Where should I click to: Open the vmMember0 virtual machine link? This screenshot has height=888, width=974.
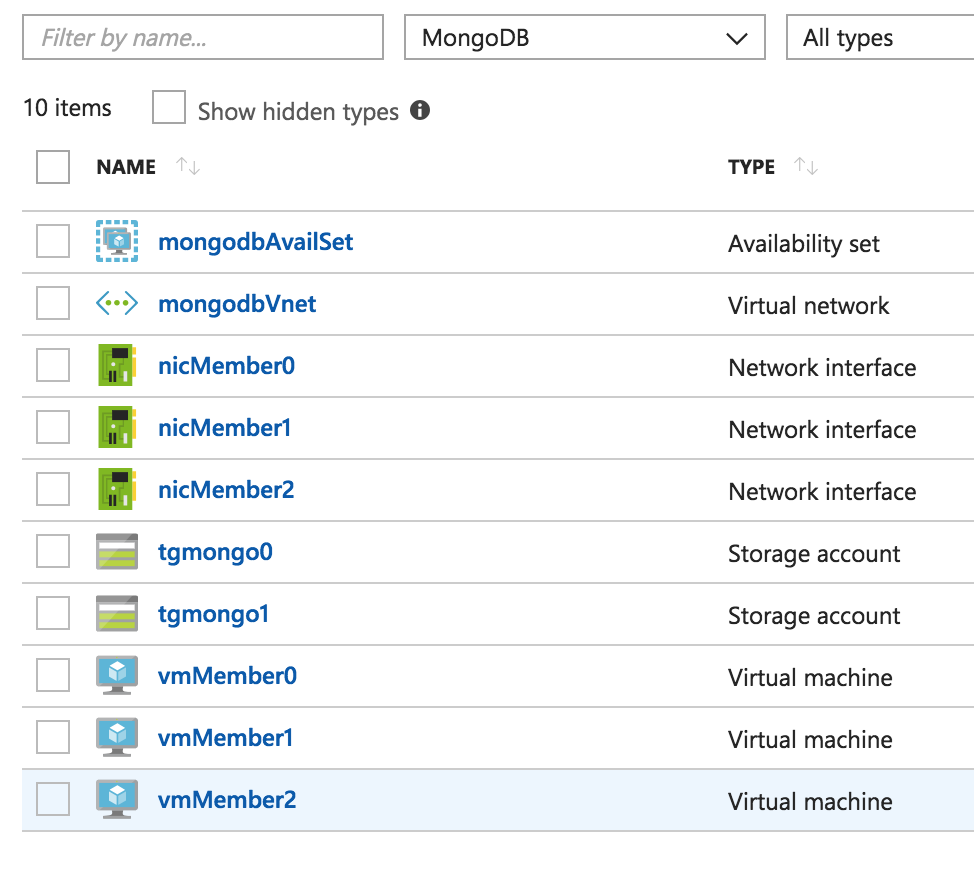(227, 676)
